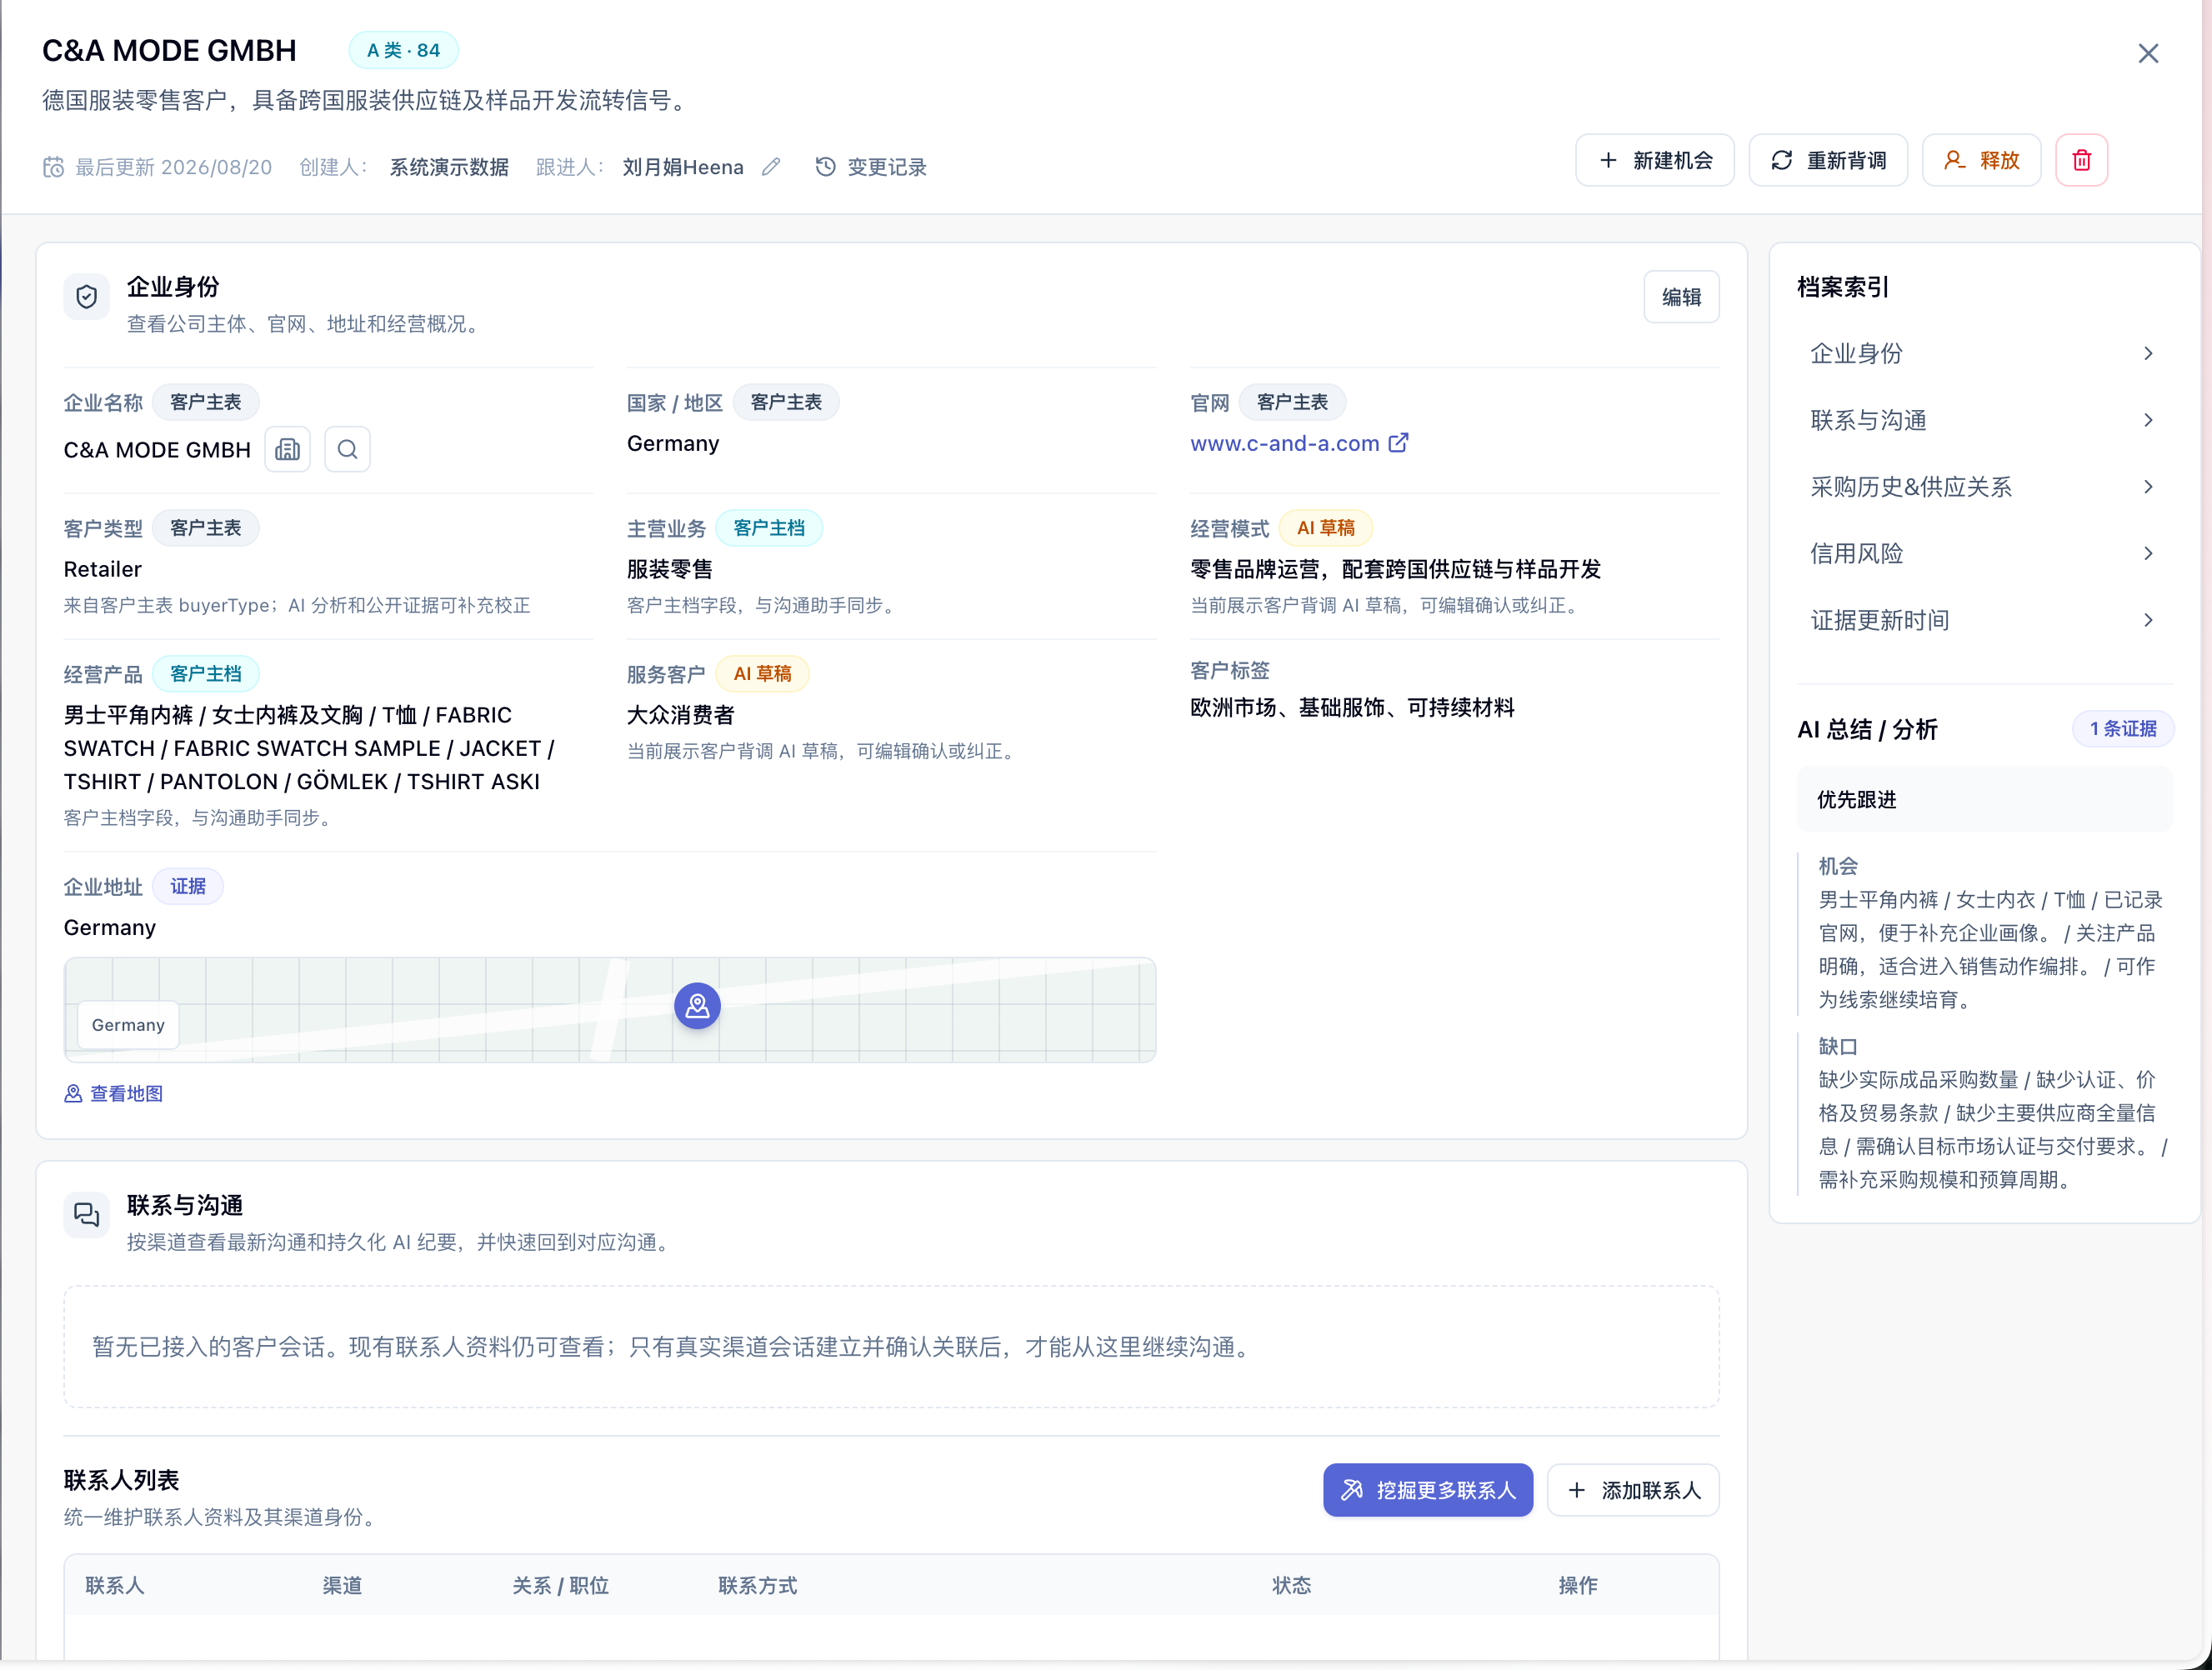This screenshot has width=2212, height=1670.
Task: Click the 欧洲市场、基础服饰、可持续材料 tags text
Action: [x=1352, y=708]
